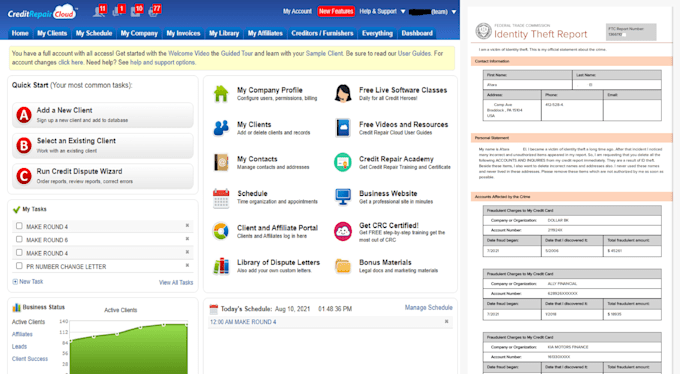Viewport: 680px width, 374px height.
Task: Open the notification icon showing 1
Action: (118, 10)
